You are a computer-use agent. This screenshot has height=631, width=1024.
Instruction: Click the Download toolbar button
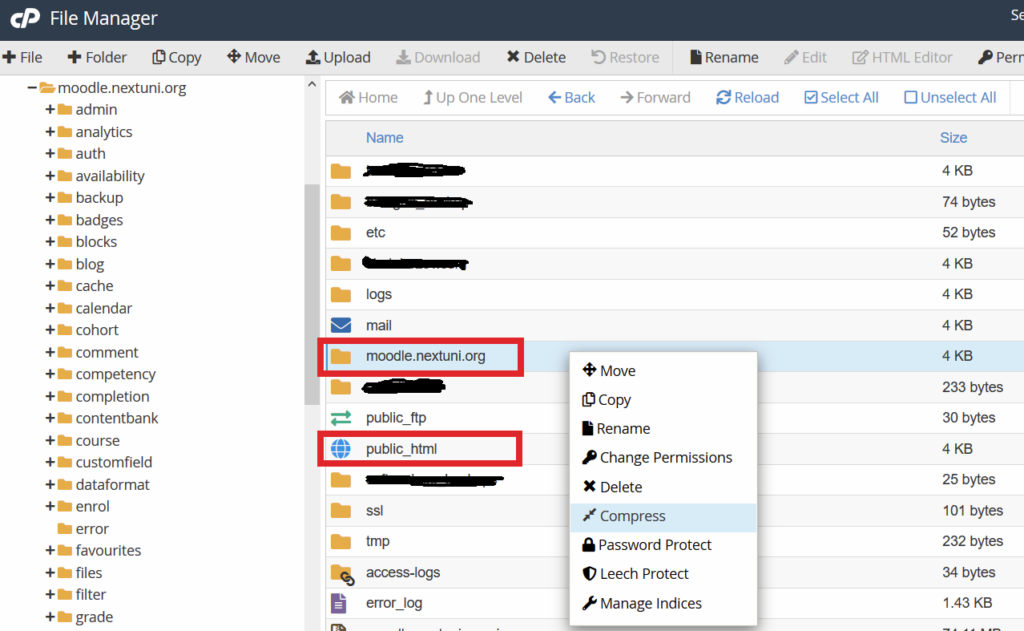[x=438, y=57]
